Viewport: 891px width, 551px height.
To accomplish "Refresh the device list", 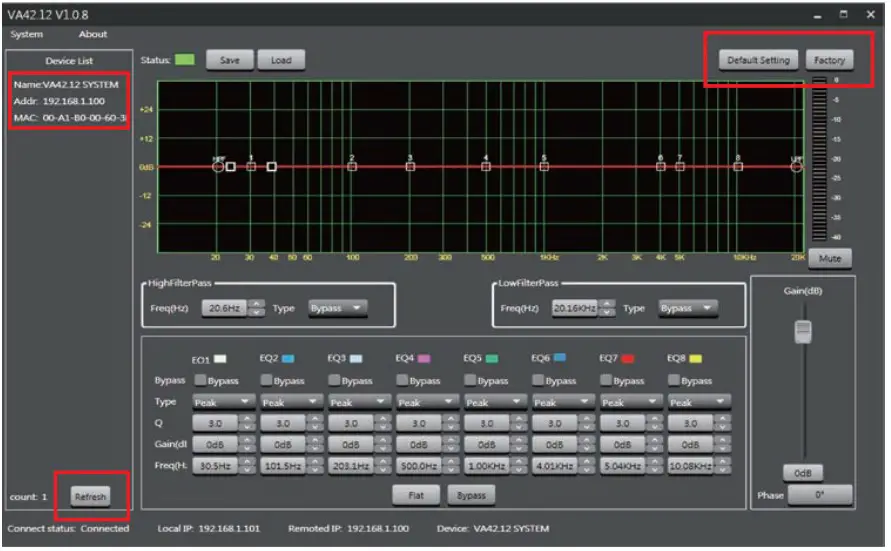I will point(90,496).
